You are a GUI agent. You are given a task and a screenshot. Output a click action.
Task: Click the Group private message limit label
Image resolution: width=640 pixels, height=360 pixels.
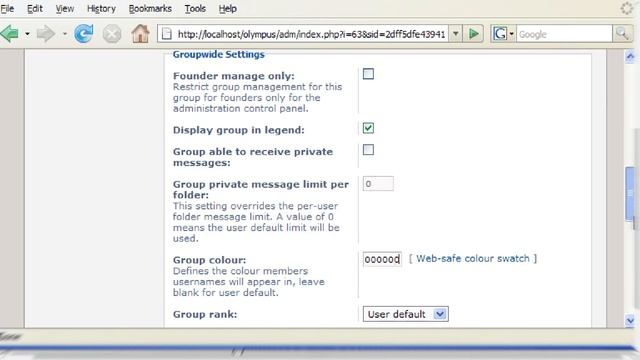(260, 189)
